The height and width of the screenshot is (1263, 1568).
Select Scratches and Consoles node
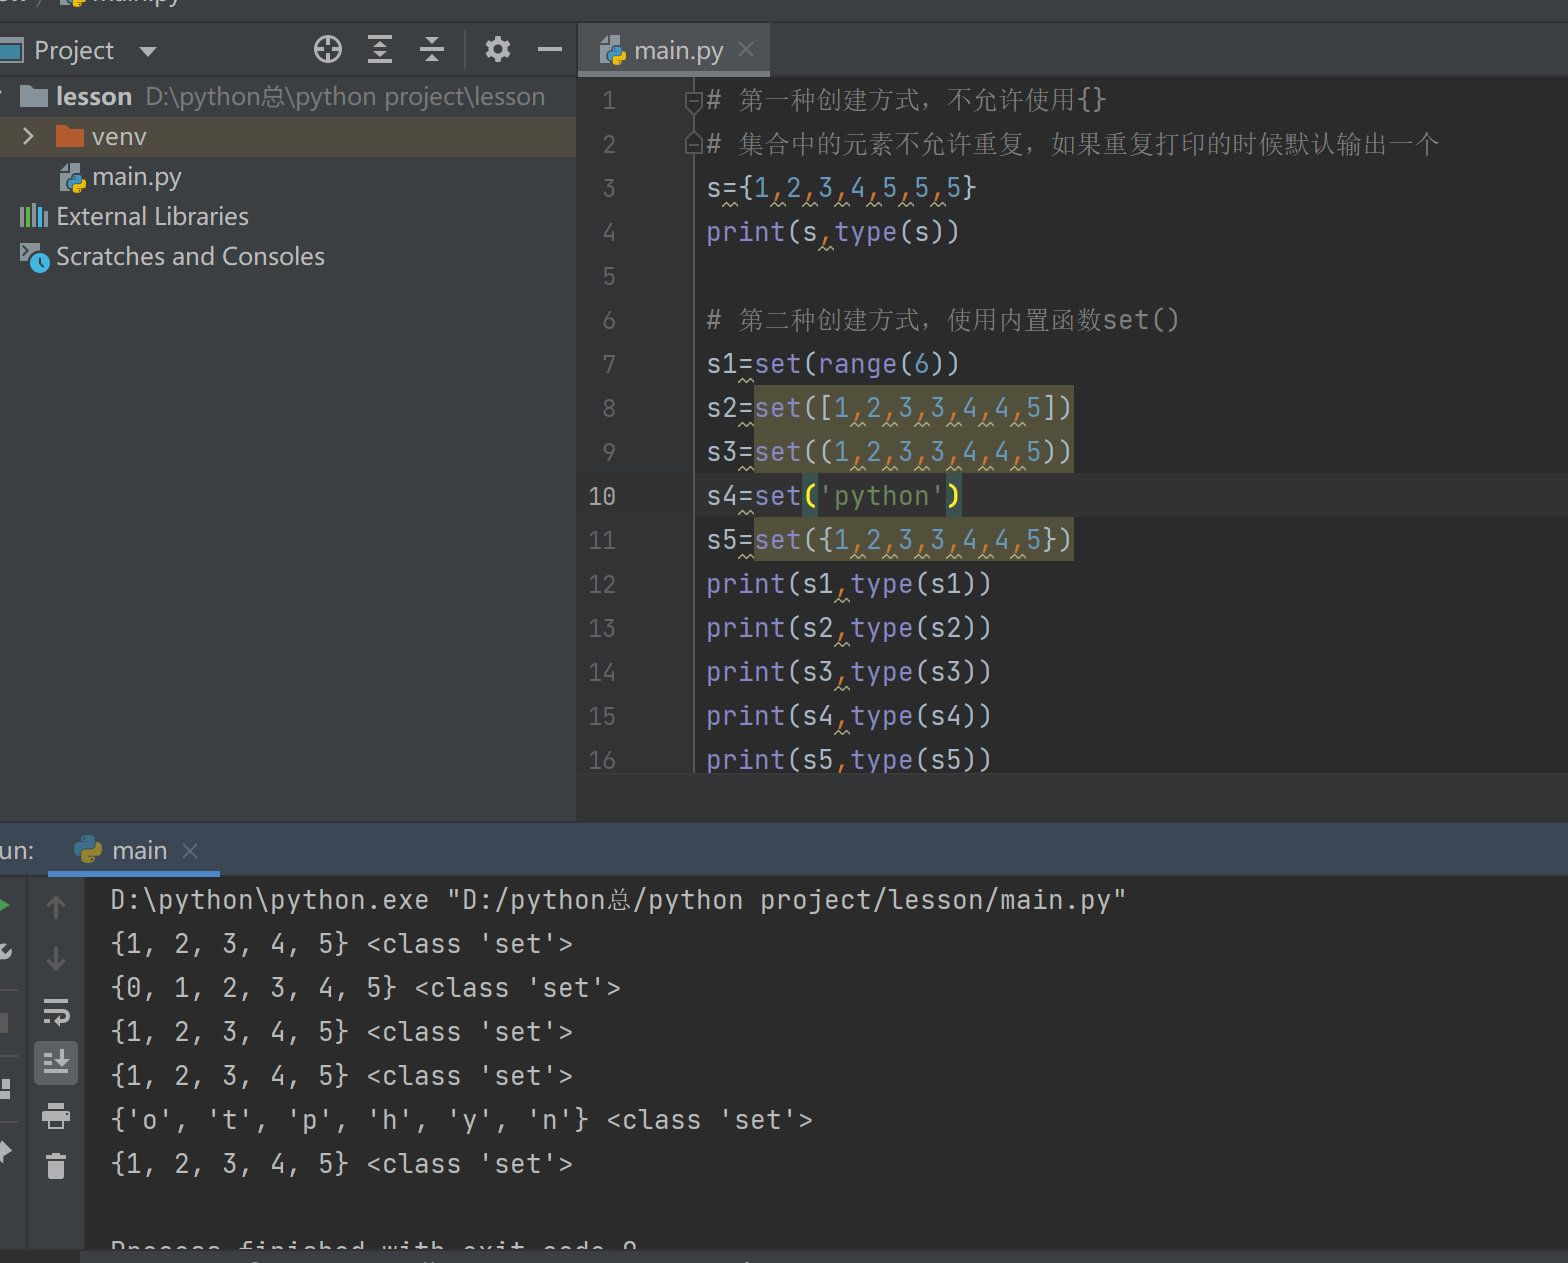pos(190,256)
